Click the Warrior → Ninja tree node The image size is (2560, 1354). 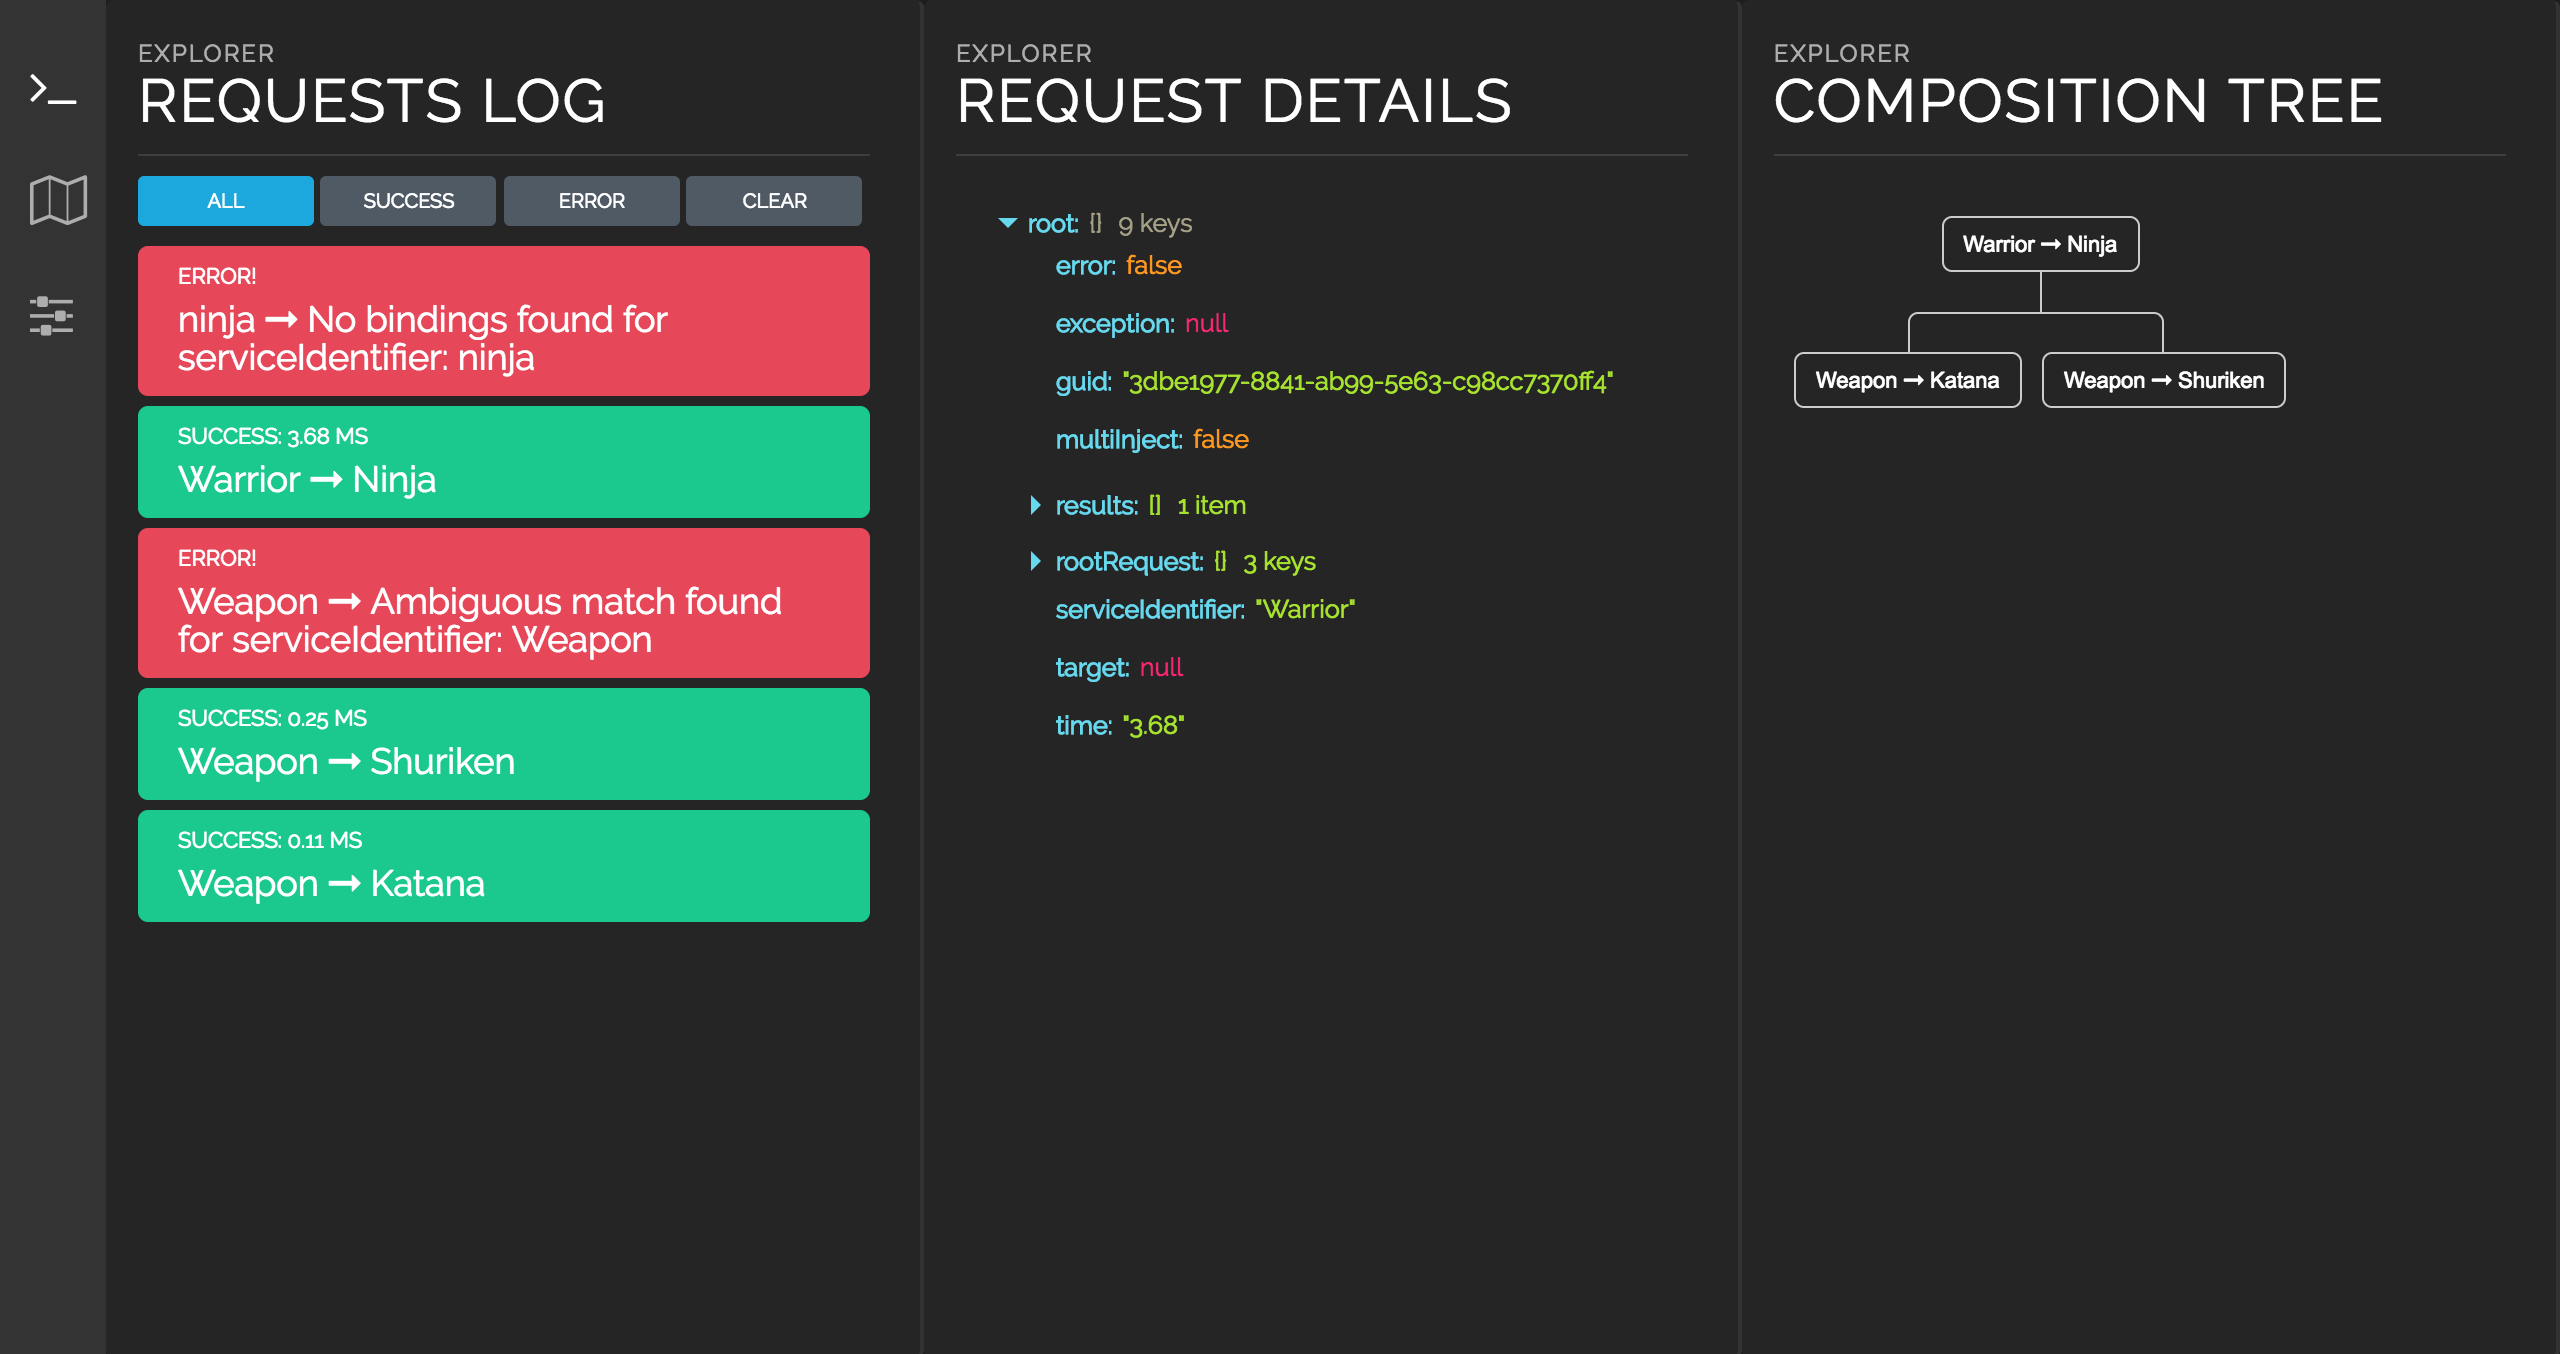tap(2040, 244)
